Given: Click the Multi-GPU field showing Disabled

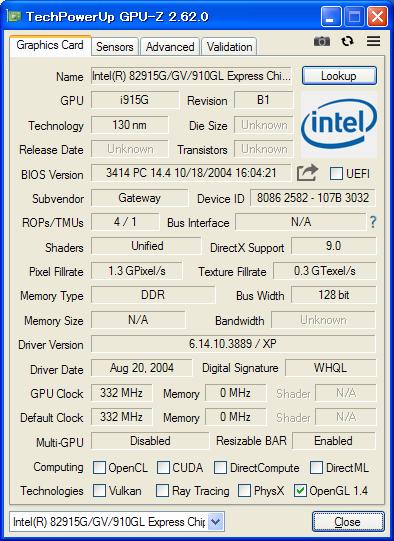Looking at the screenshot, I should pos(150,441).
